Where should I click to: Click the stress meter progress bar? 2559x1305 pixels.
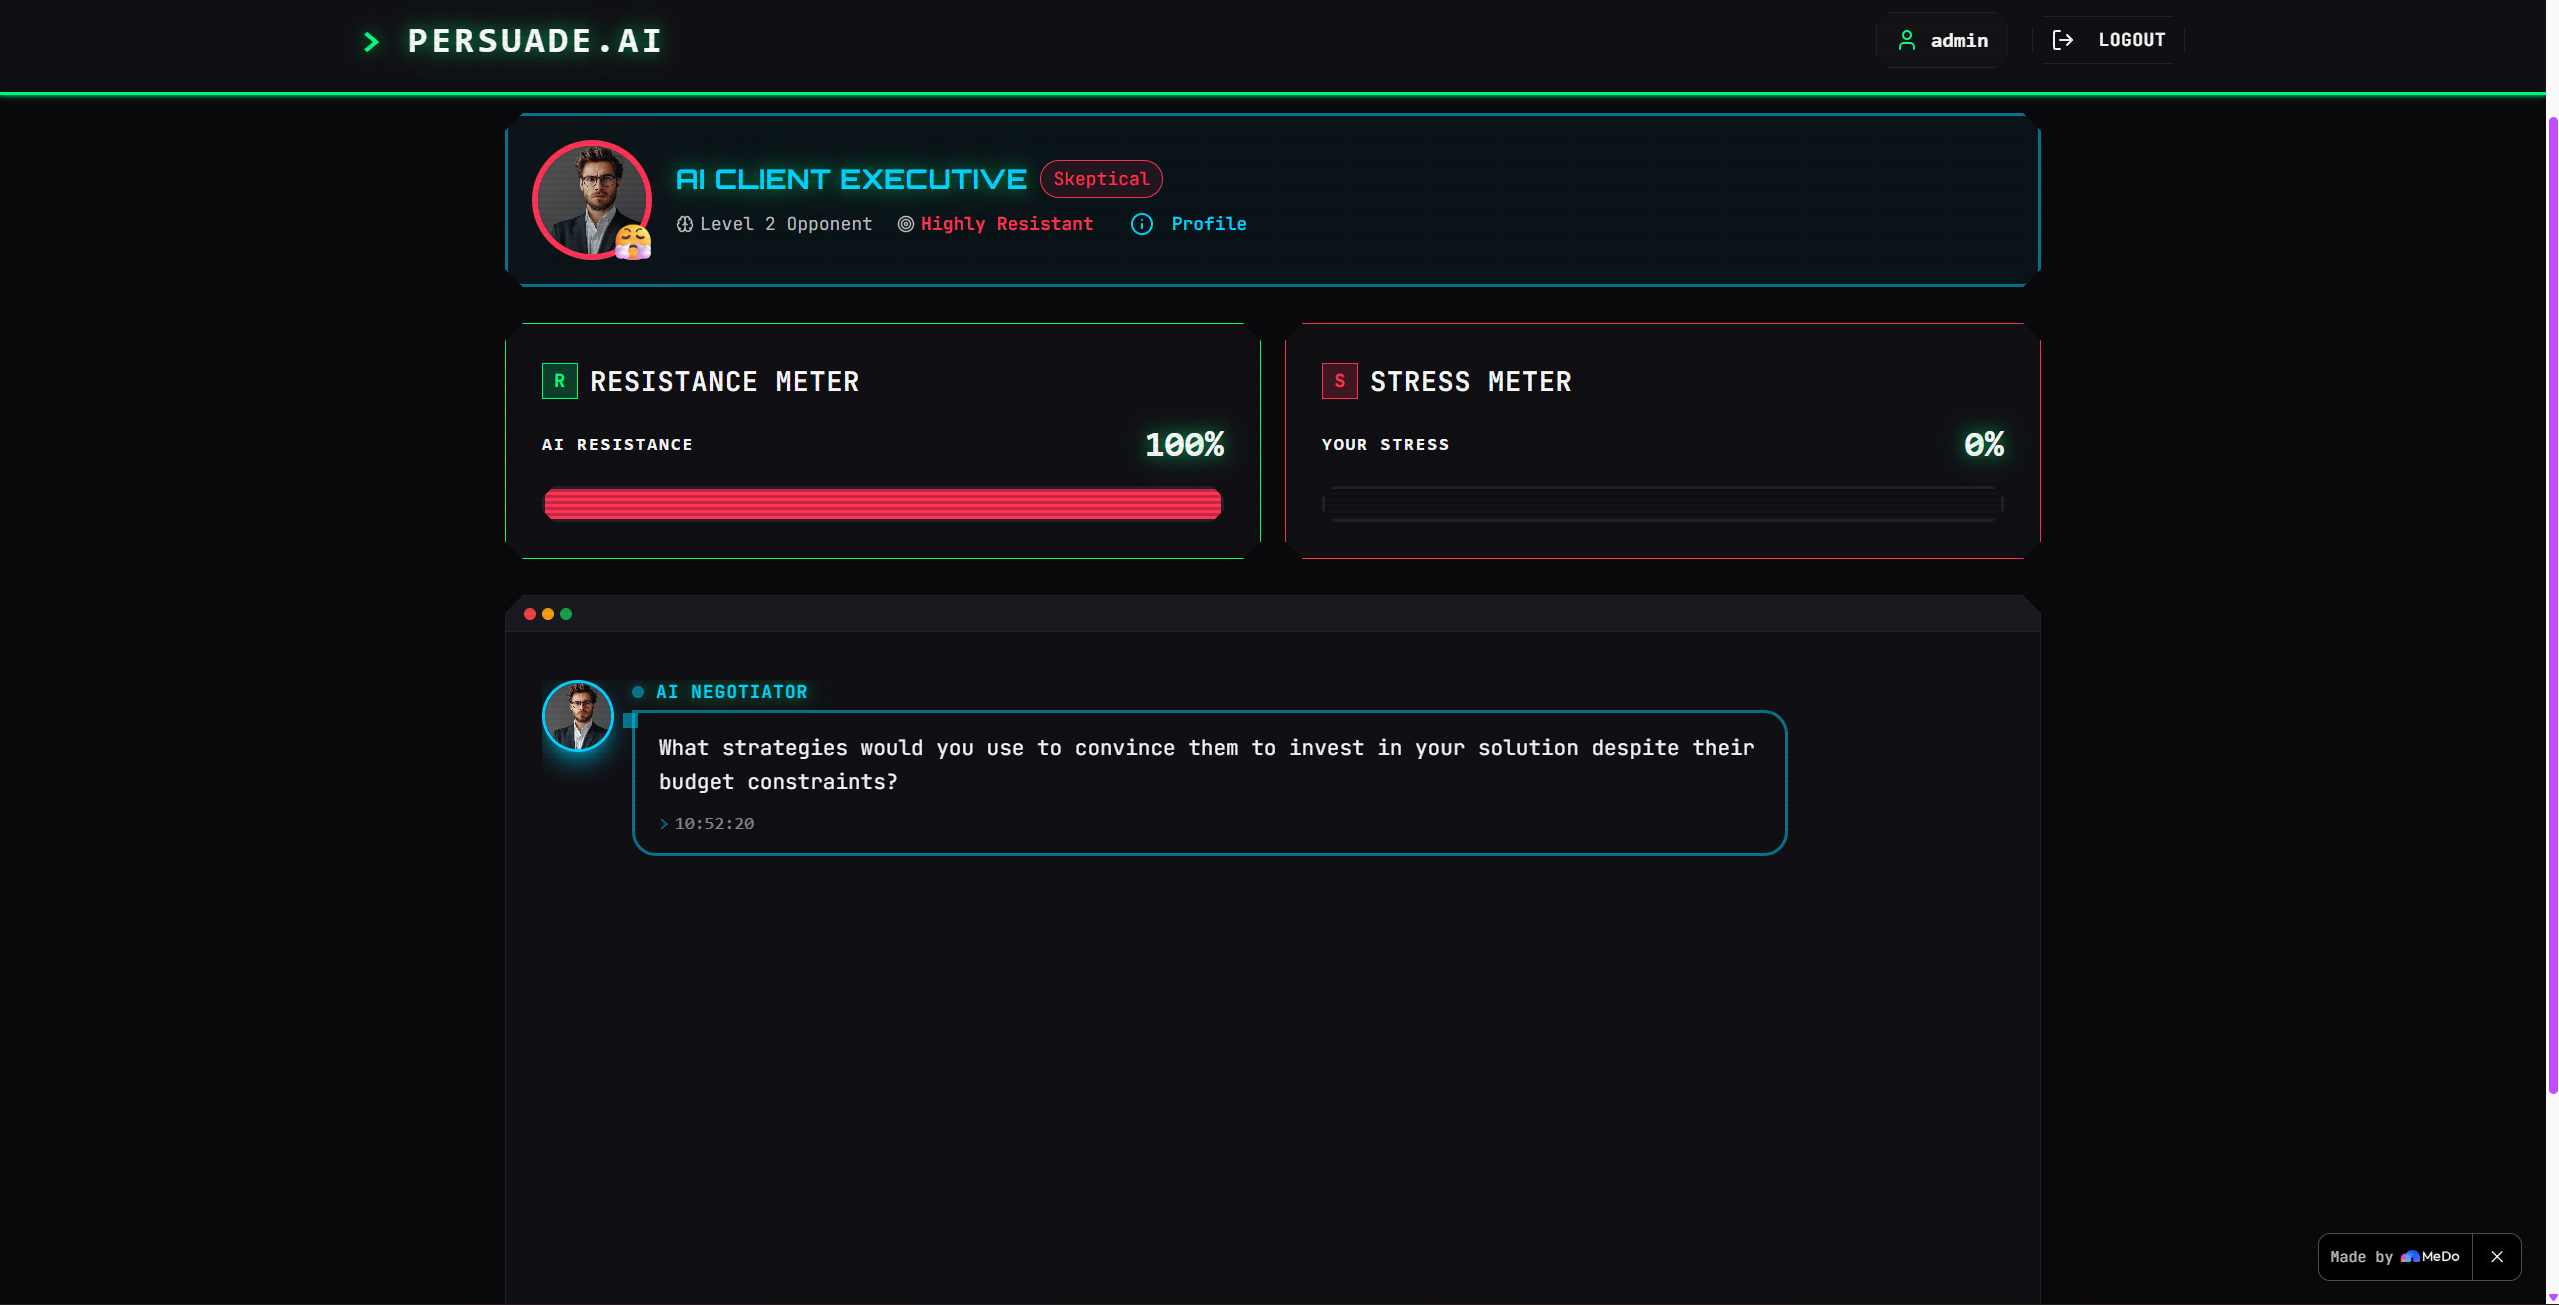click(x=1663, y=504)
